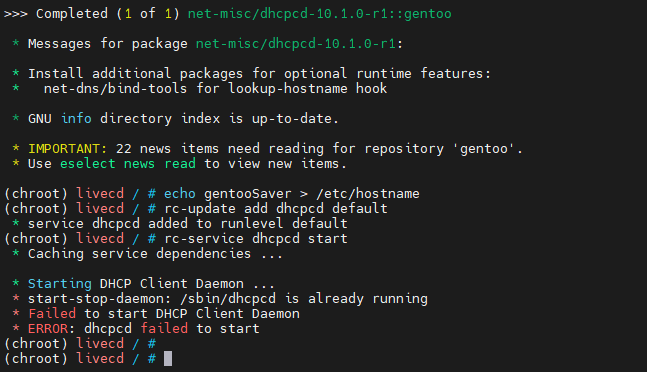647x372 pixels.
Task: Click 'eselect news read' command text
Action: [128, 164]
